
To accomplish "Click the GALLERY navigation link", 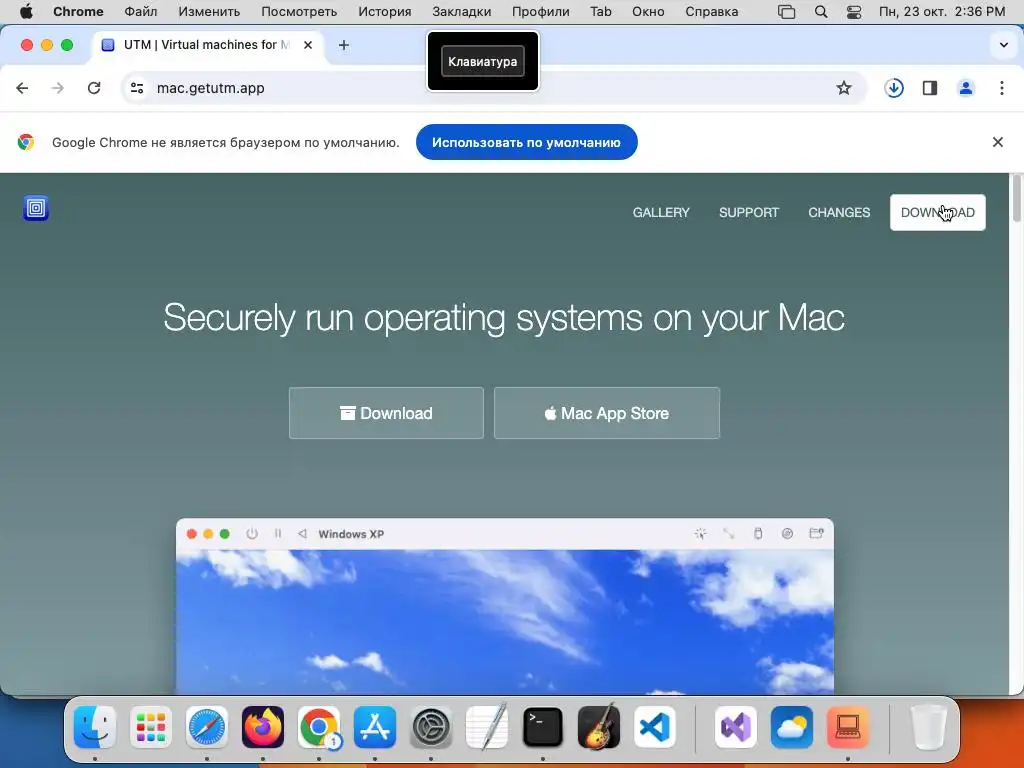I will click(x=661, y=212).
